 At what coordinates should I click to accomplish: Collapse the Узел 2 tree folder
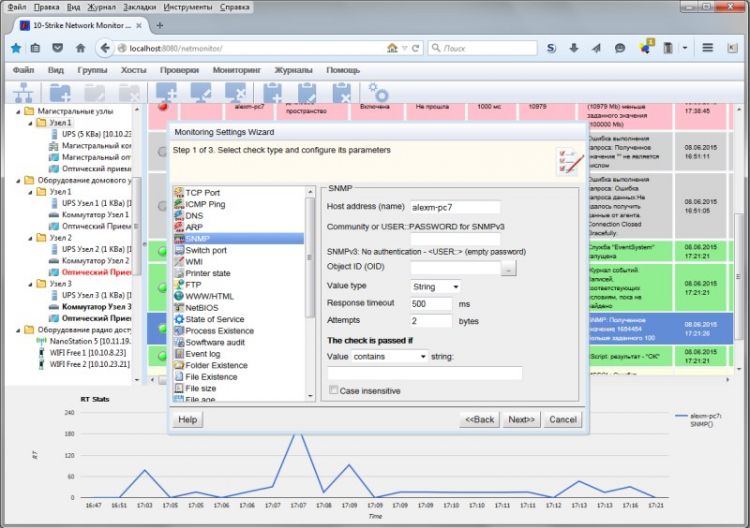coord(29,237)
